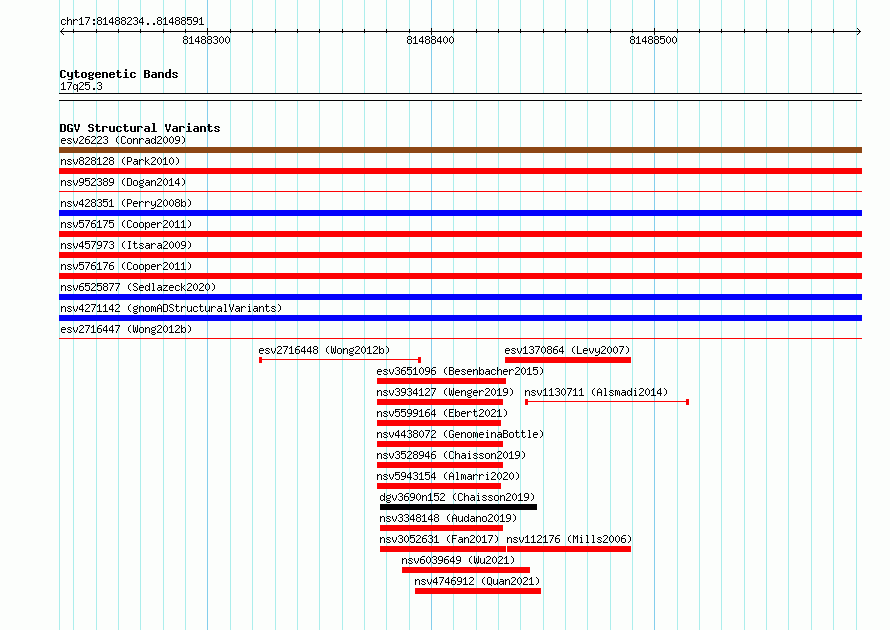This screenshot has width=890, height=630.
Task: Click dgv3690n152 (Chaisson2019) label
Action: pyautogui.click(x=457, y=497)
